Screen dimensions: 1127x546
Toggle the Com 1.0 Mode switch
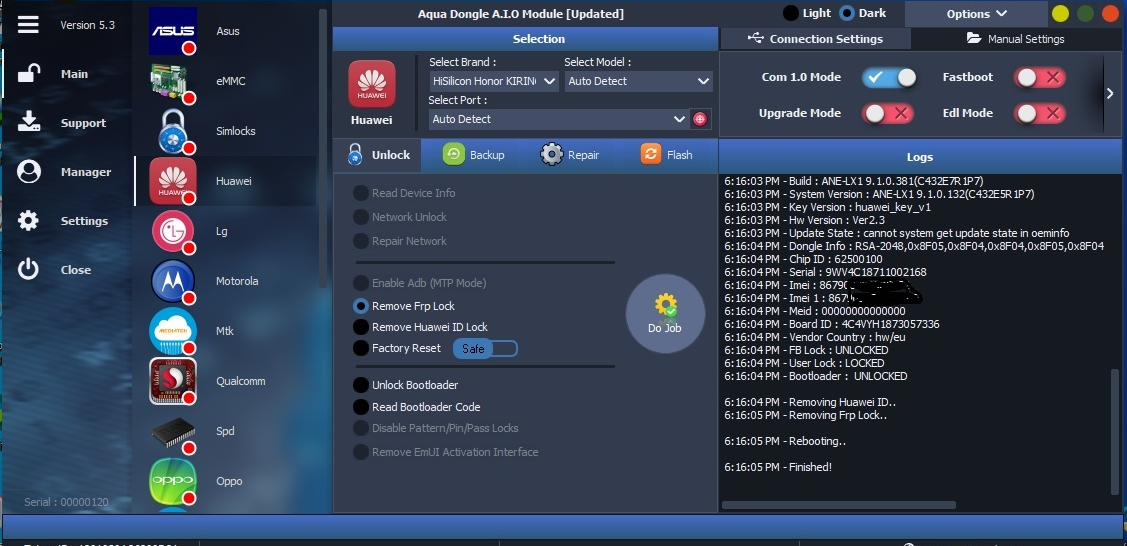point(889,78)
